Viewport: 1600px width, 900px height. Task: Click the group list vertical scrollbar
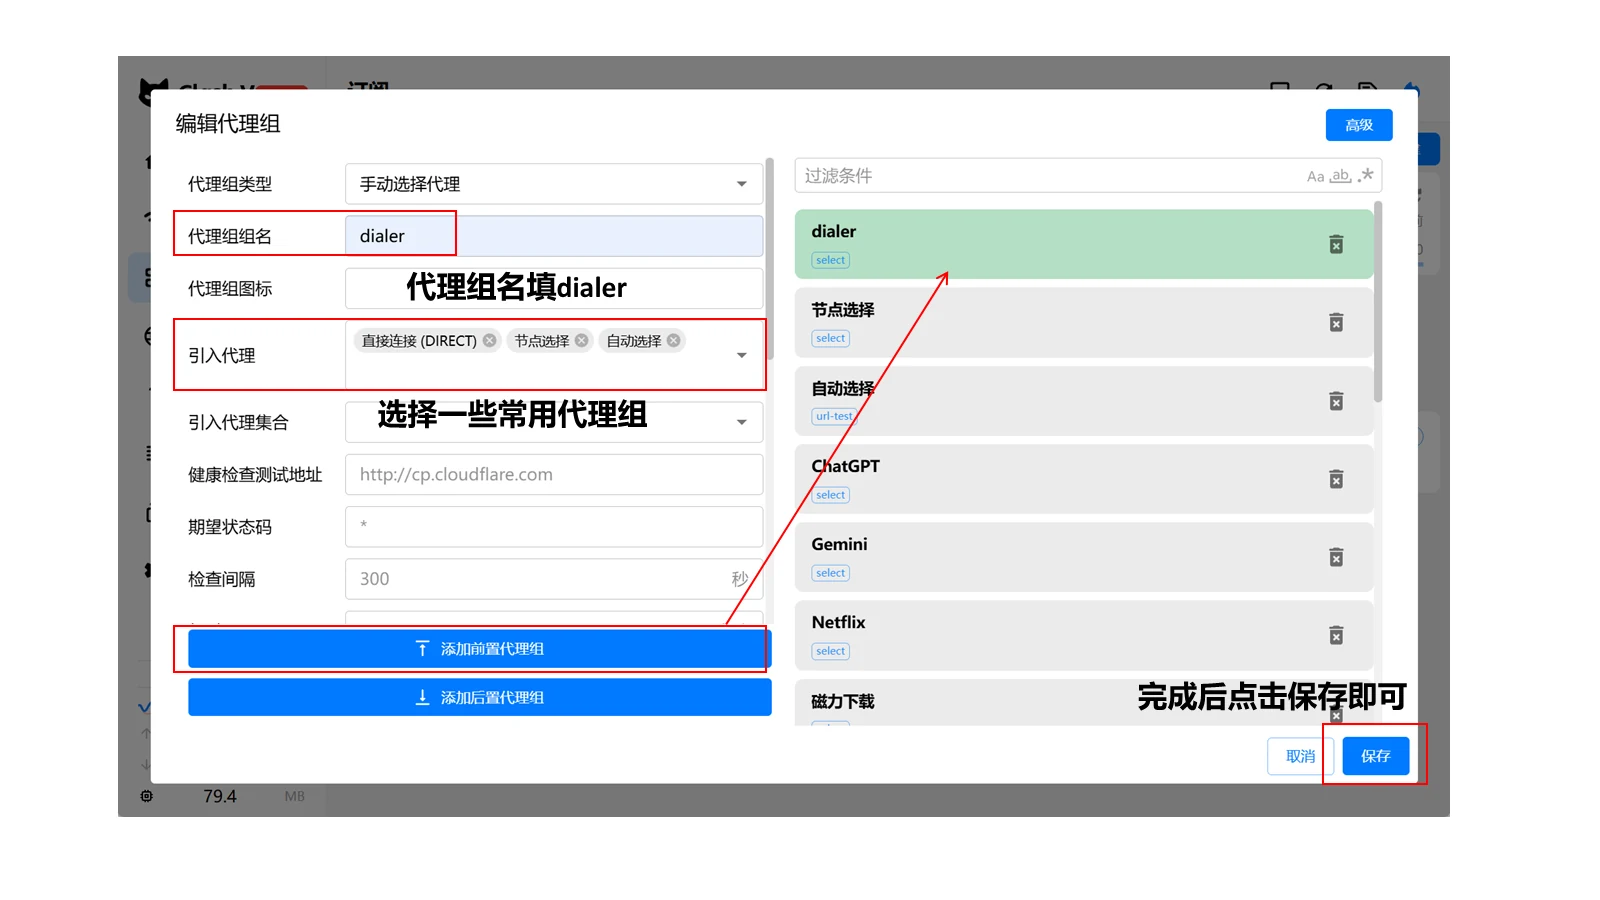(x=1378, y=301)
